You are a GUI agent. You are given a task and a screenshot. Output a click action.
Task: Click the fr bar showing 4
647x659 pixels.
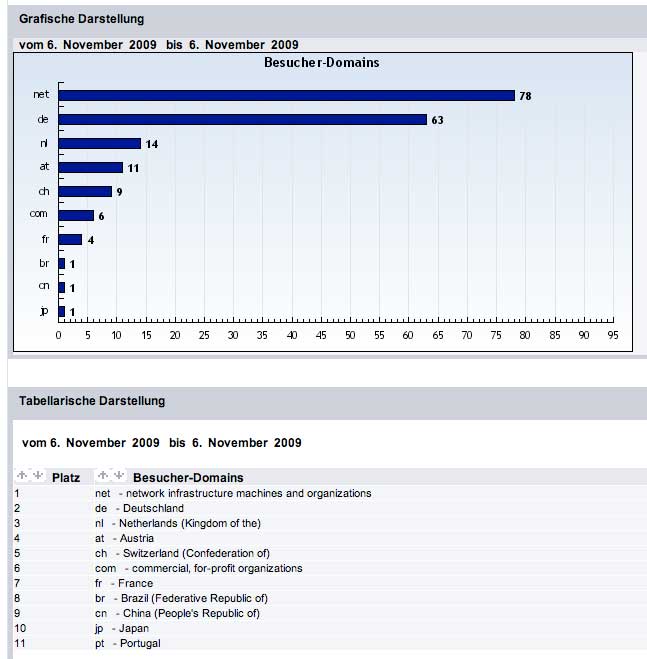[x=70, y=239]
